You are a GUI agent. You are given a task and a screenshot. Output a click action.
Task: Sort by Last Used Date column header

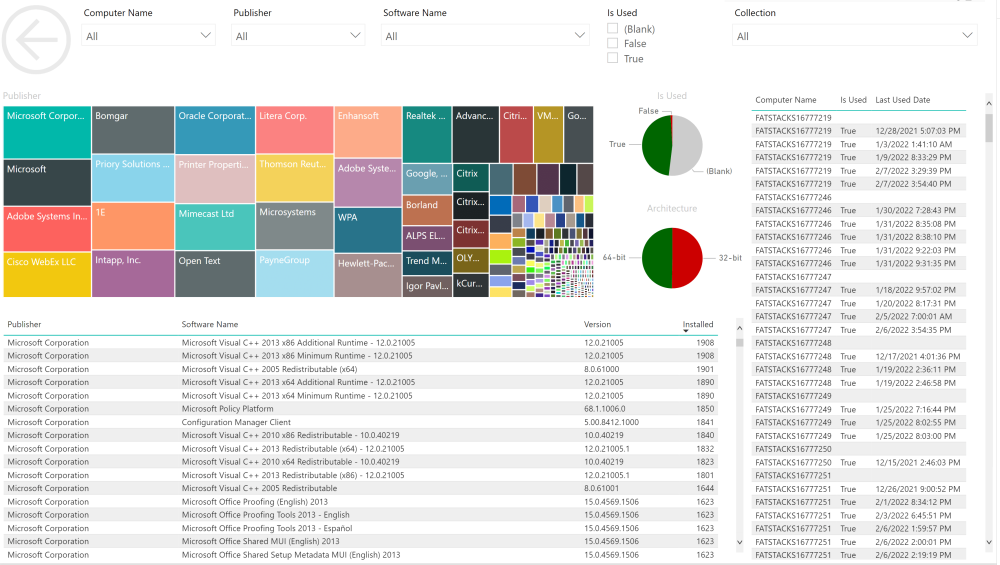tap(902, 99)
